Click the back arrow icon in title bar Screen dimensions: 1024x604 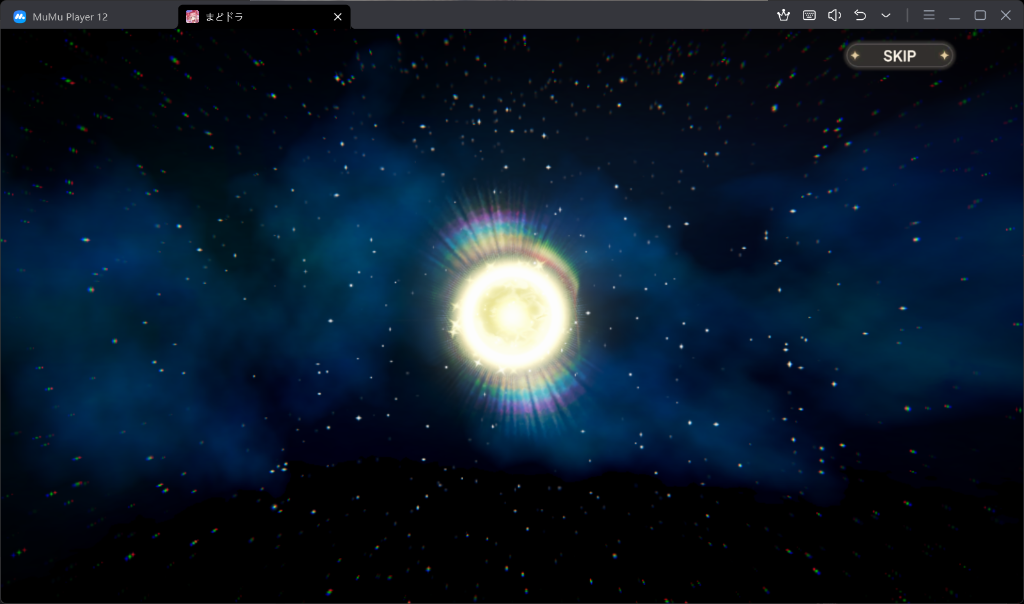pyautogui.click(x=860, y=15)
